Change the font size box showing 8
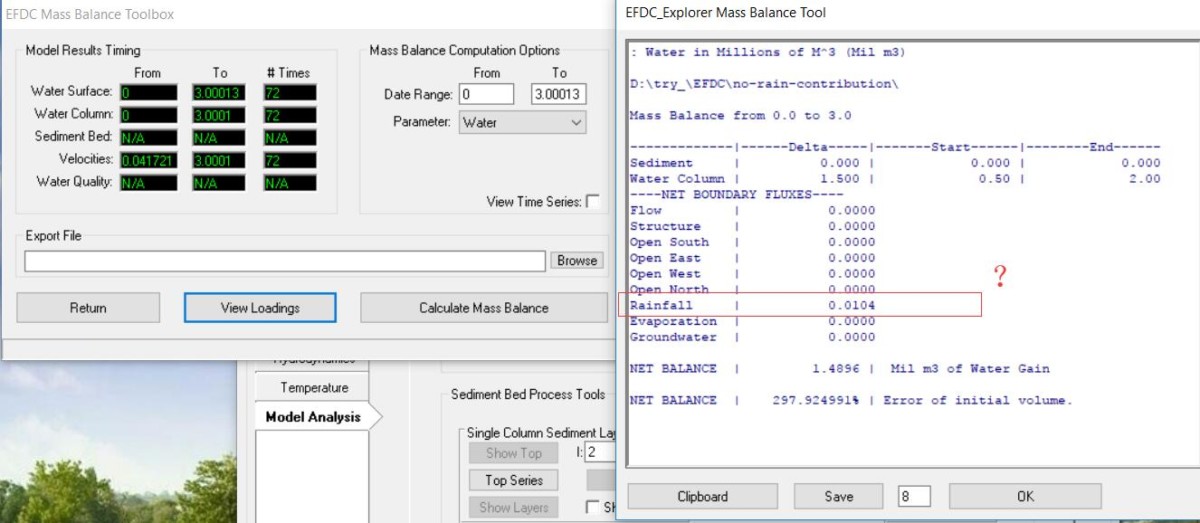The width and height of the screenshot is (1200, 523). click(914, 496)
